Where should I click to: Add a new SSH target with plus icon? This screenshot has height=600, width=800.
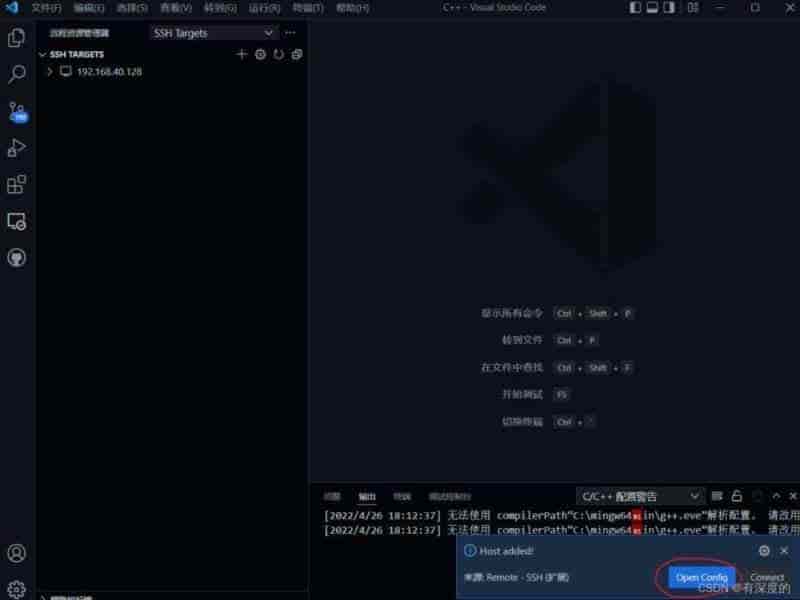pyautogui.click(x=241, y=54)
